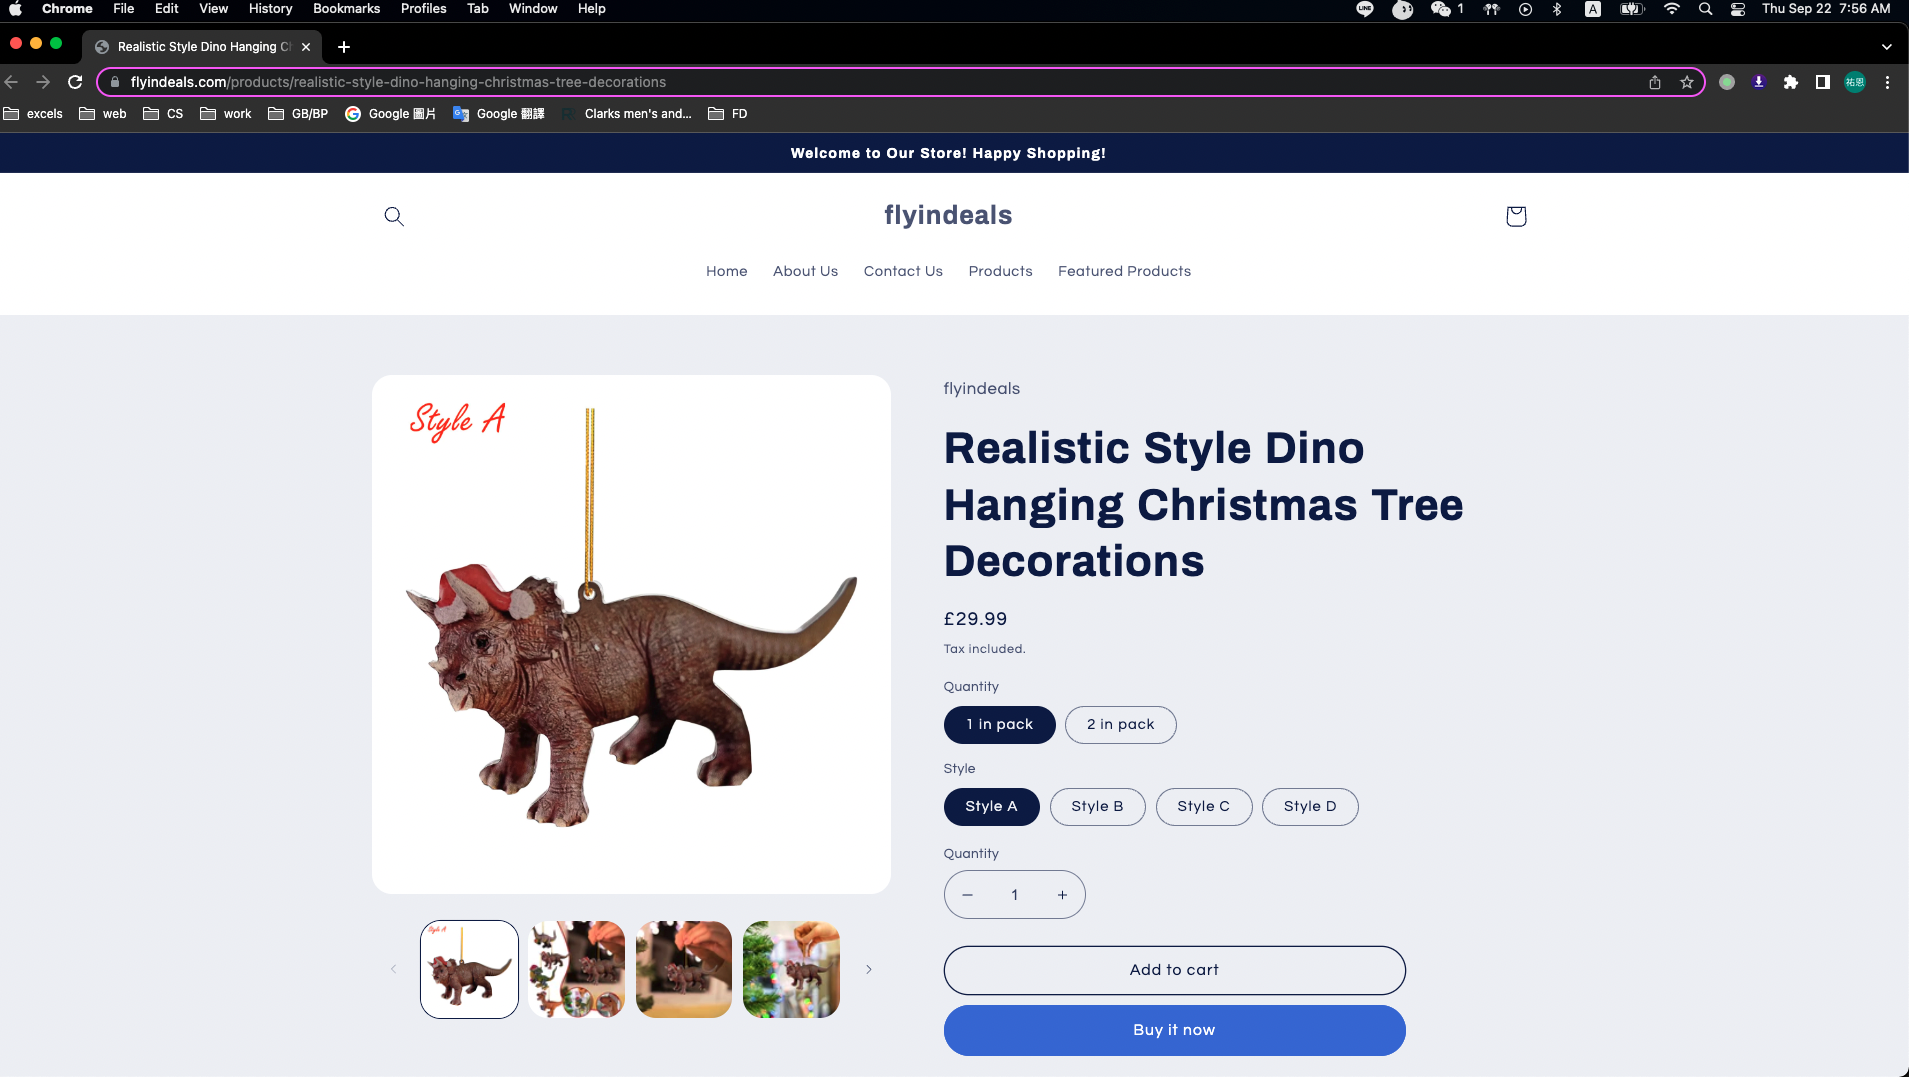Image resolution: width=1909 pixels, height=1077 pixels.
Task: Reload the page with the refresh icon
Action: 75,82
